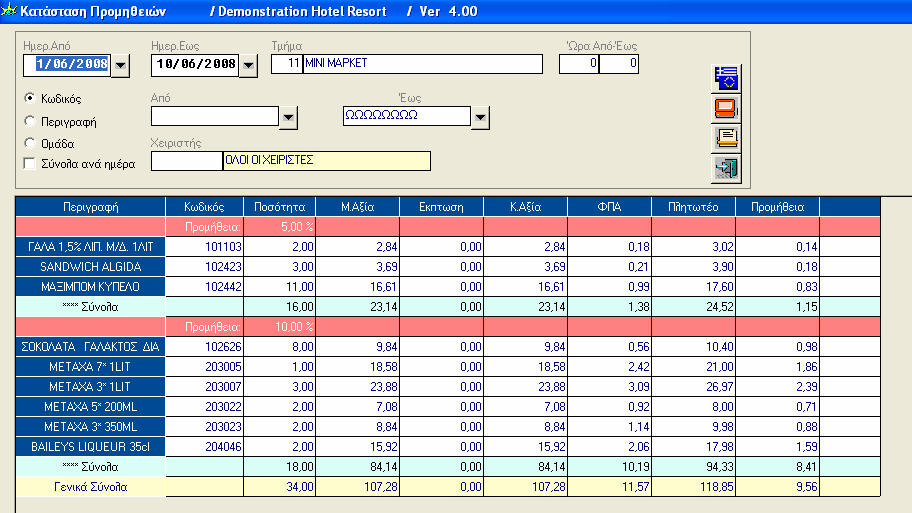Select the Ομάδα radio button
Viewport: 912px width, 513px height.
coord(30,142)
